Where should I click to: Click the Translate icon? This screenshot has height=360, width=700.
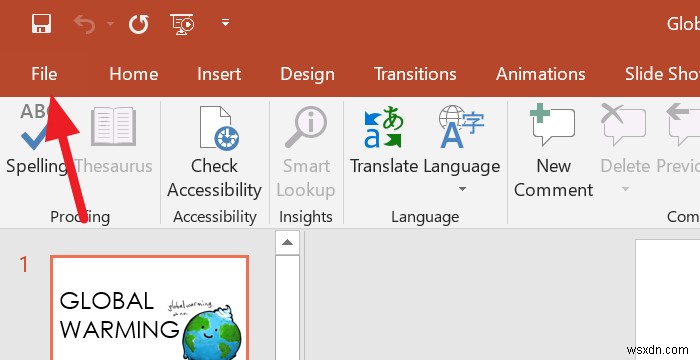383,127
